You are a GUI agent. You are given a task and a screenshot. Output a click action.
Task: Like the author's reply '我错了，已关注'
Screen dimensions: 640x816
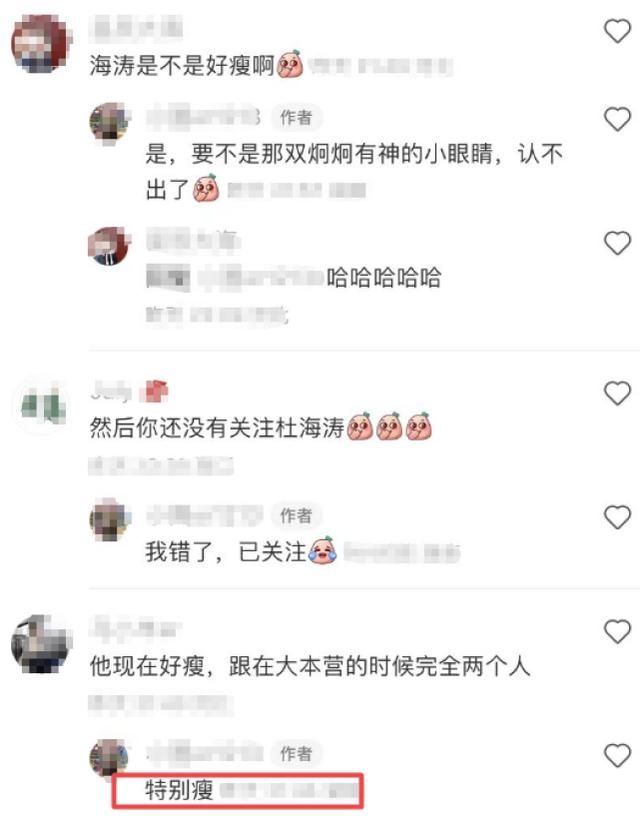pos(617,517)
